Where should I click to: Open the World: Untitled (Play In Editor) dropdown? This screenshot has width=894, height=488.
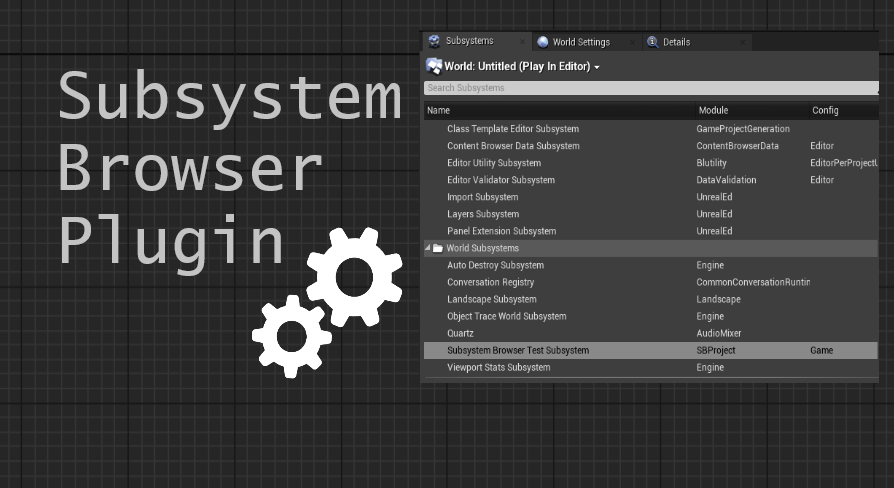click(x=521, y=67)
